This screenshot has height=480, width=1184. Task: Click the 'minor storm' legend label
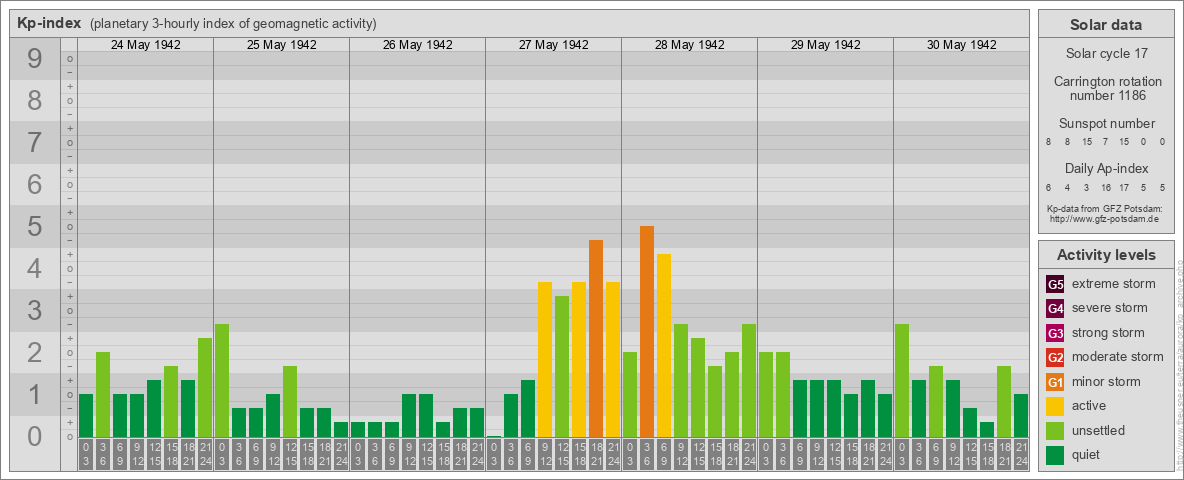click(x=1106, y=381)
